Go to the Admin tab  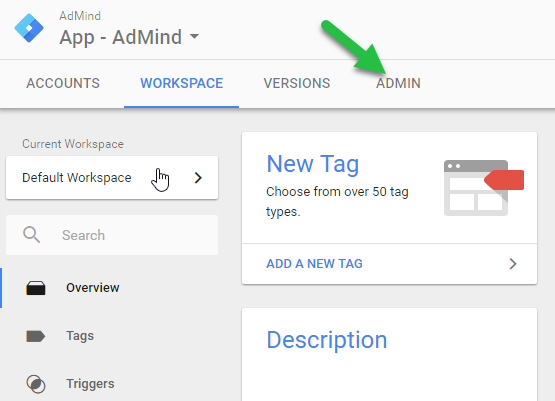pyautogui.click(x=398, y=84)
